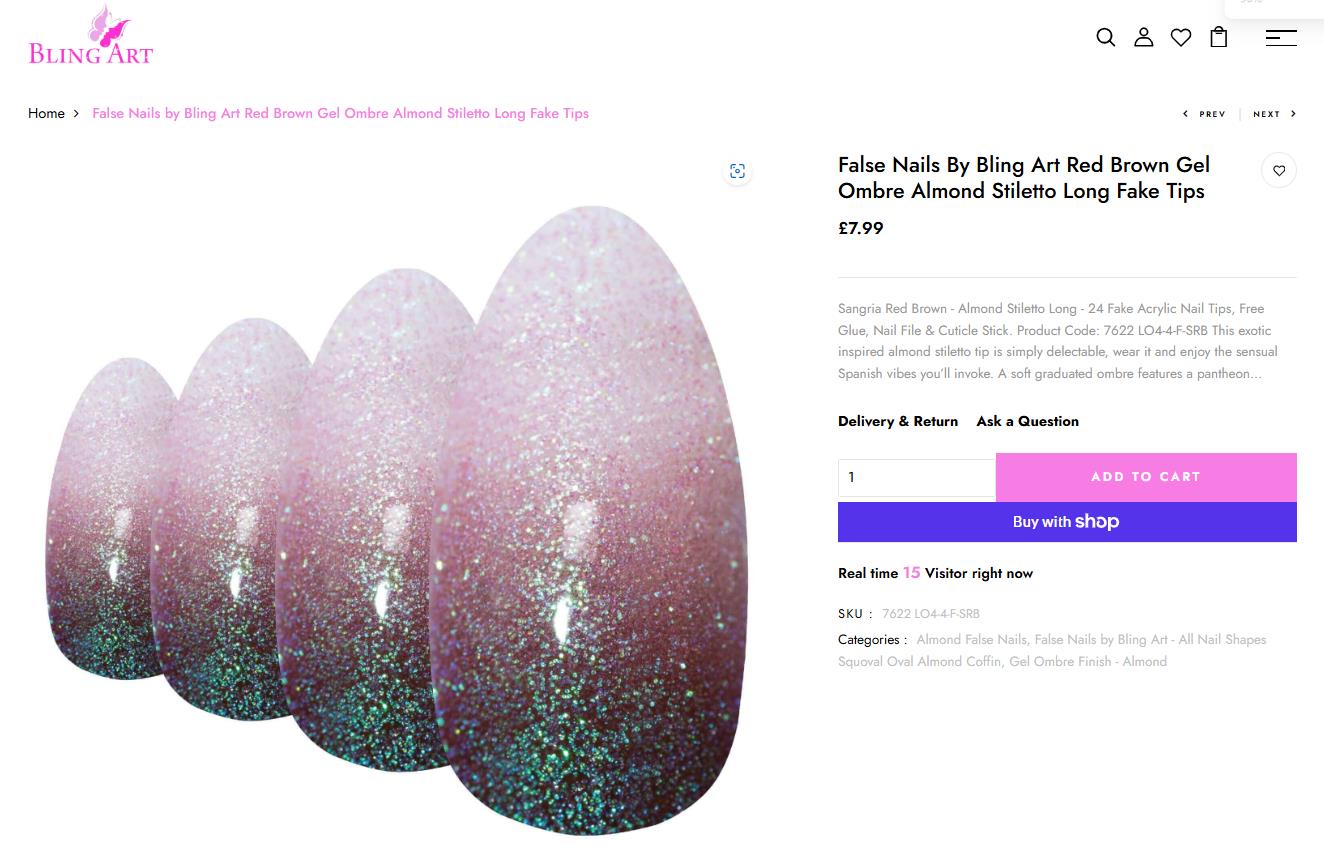This screenshot has height=857, width=1324.
Task: Open the search icon in header
Action: tap(1105, 37)
